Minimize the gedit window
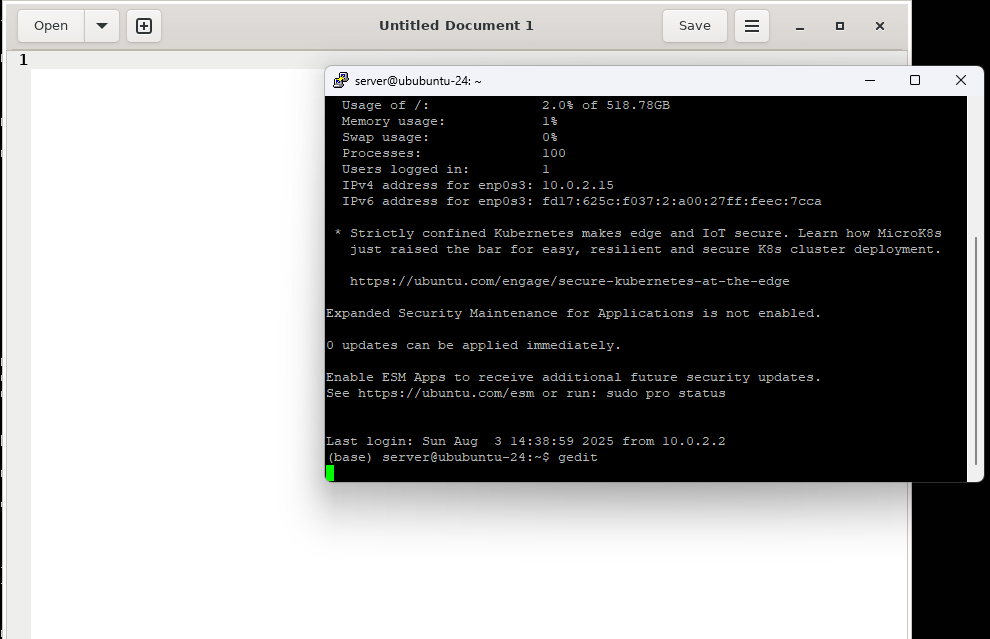Image resolution: width=990 pixels, height=639 pixels. click(x=799, y=26)
